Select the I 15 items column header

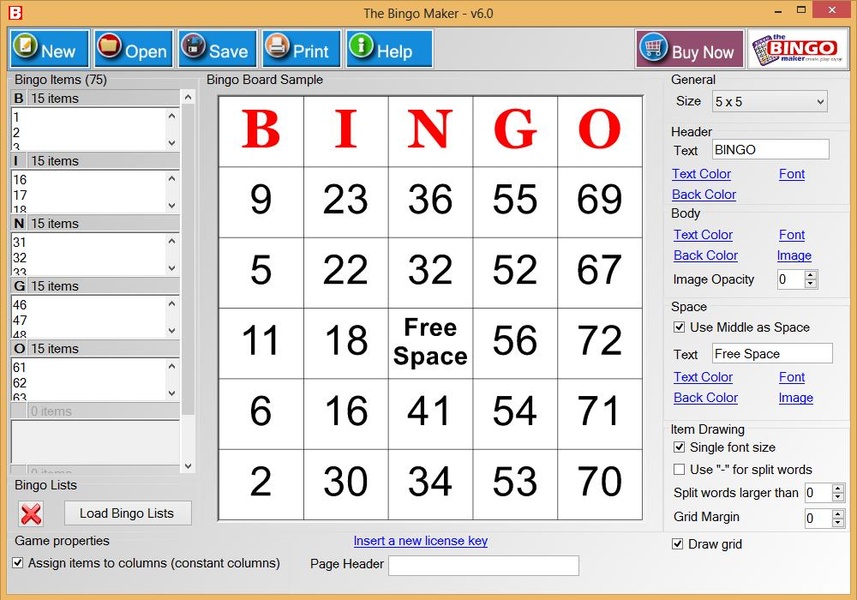[95, 161]
